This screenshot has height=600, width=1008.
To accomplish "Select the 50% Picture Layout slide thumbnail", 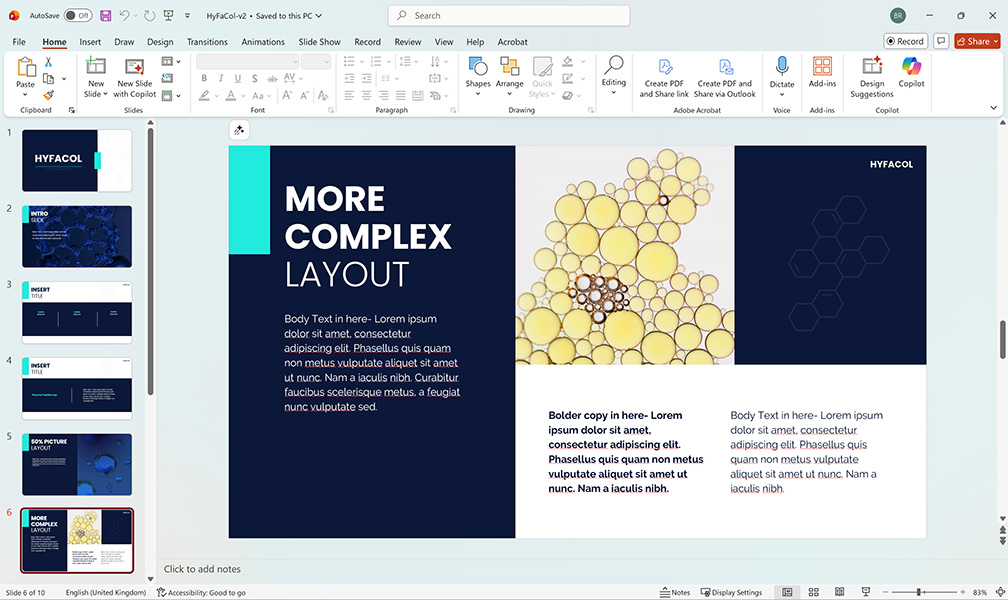I will (x=77, y=464).
